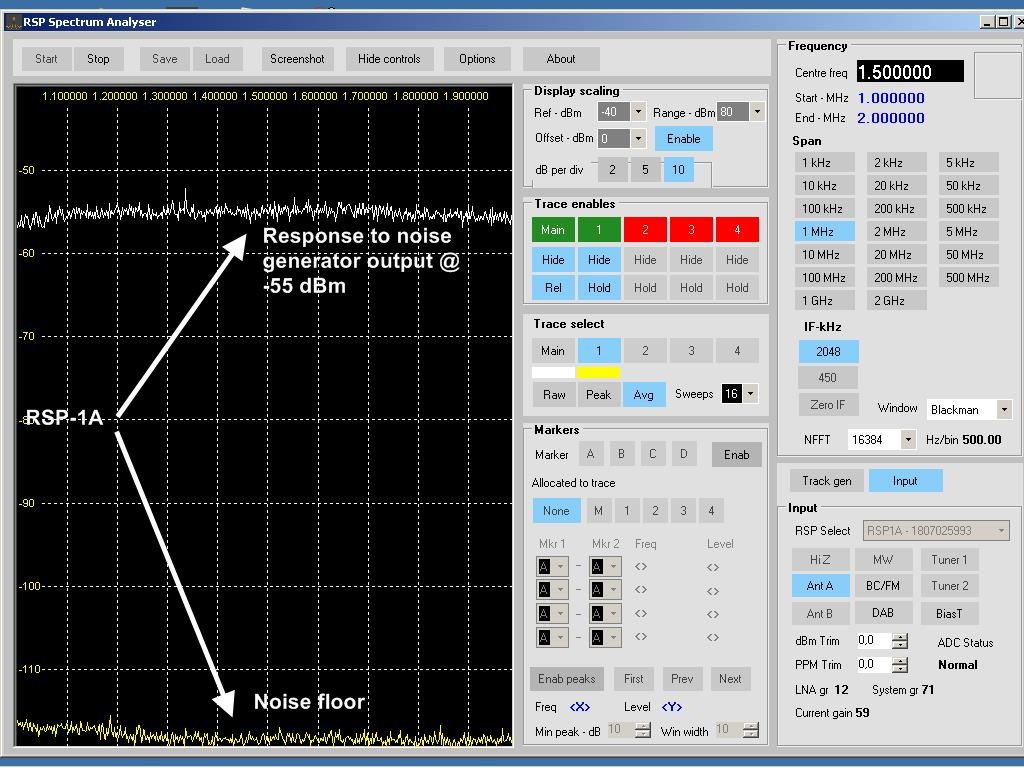Viewport: 1024px width, 768px height.
Task: Click the Centre freq input field
Action: (x=910, y=72)
